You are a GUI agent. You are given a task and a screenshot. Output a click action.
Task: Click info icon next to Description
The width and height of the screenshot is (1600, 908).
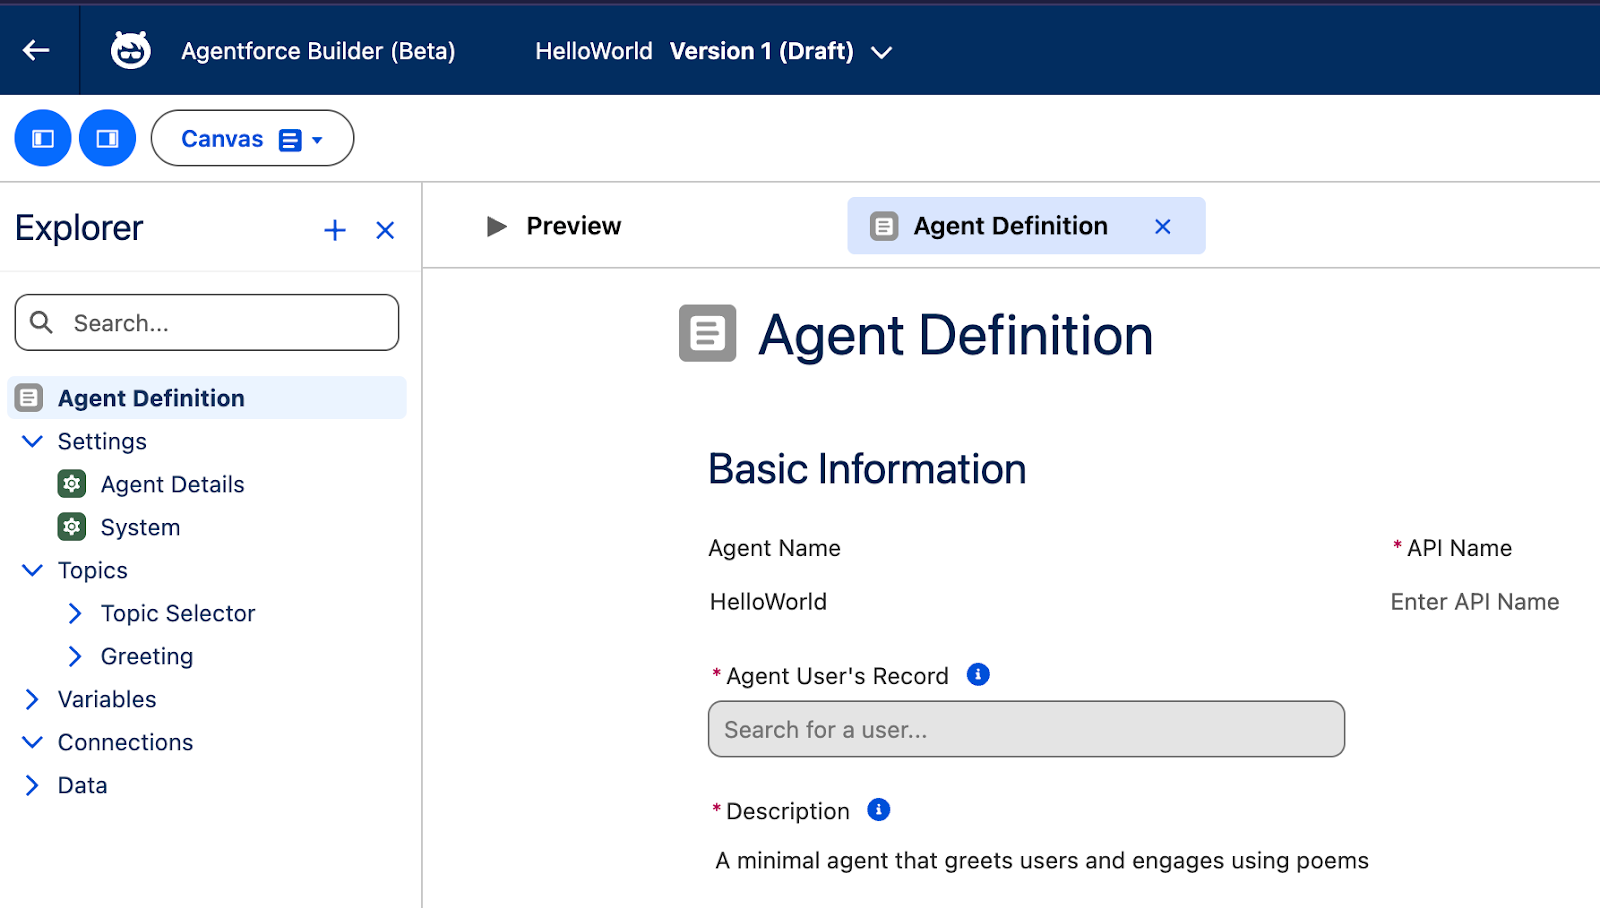878,810
